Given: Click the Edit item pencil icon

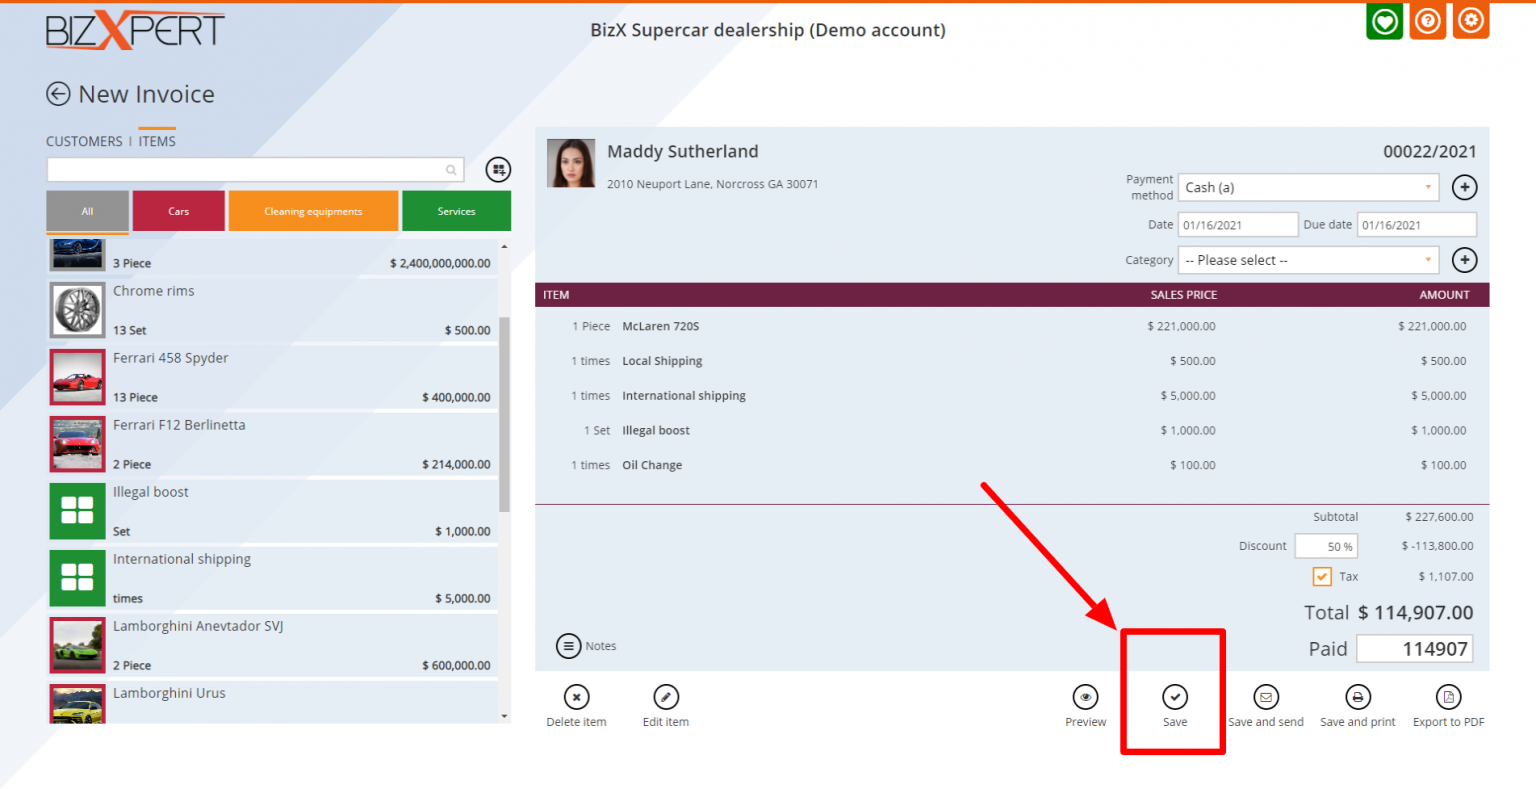Looking at the screenshot, I should pos(666,697).
